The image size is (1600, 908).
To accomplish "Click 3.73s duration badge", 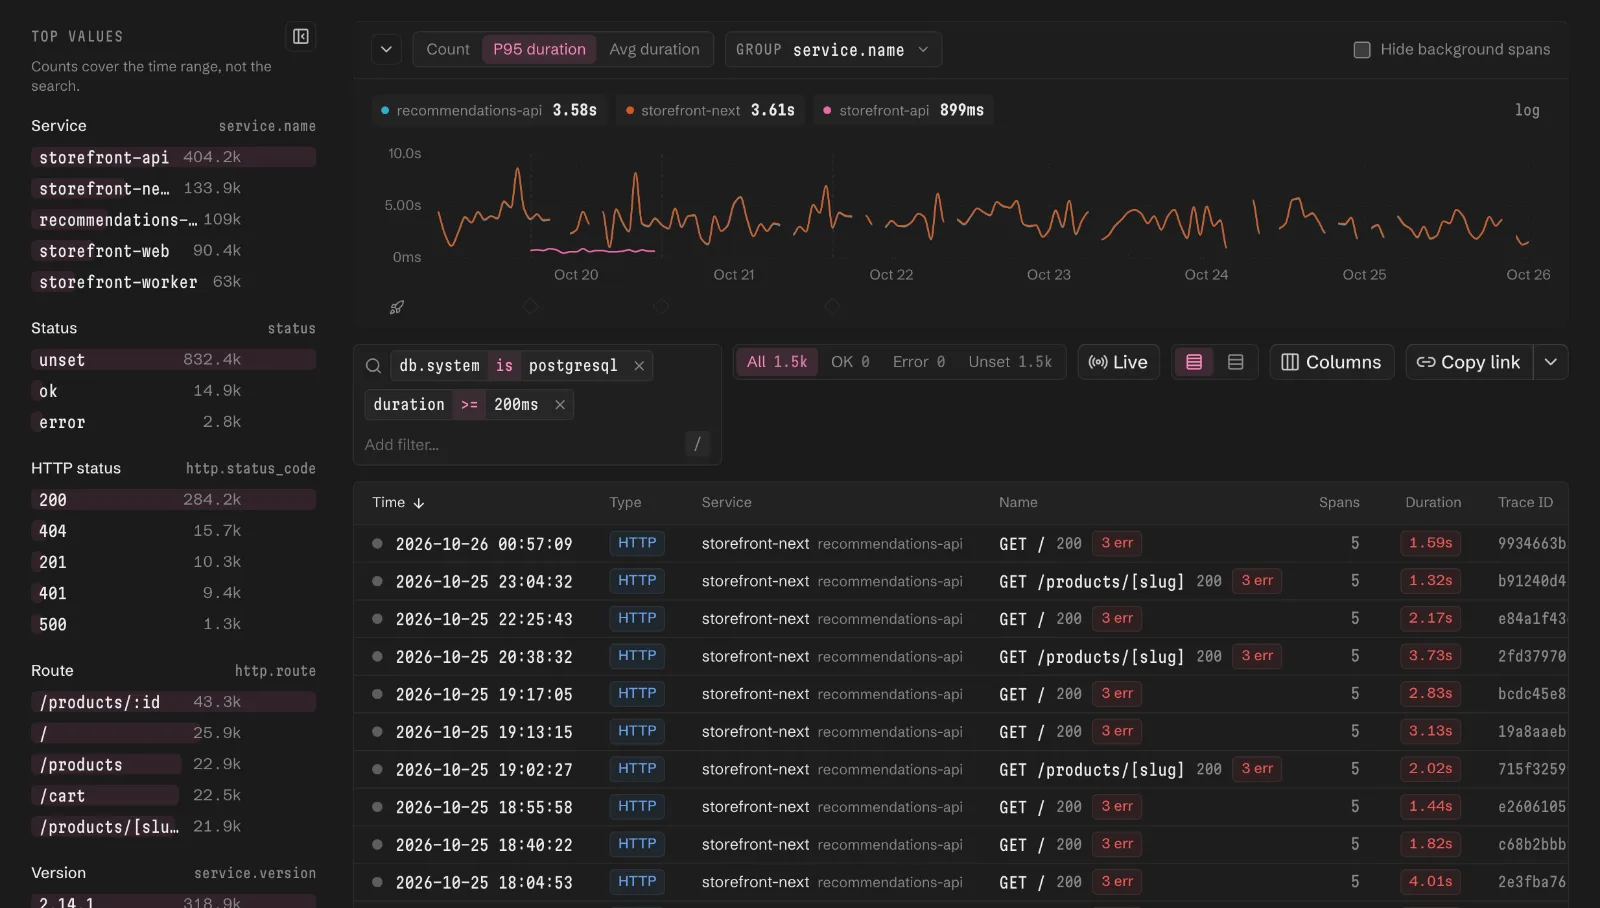I will [x=1430, y=656].
